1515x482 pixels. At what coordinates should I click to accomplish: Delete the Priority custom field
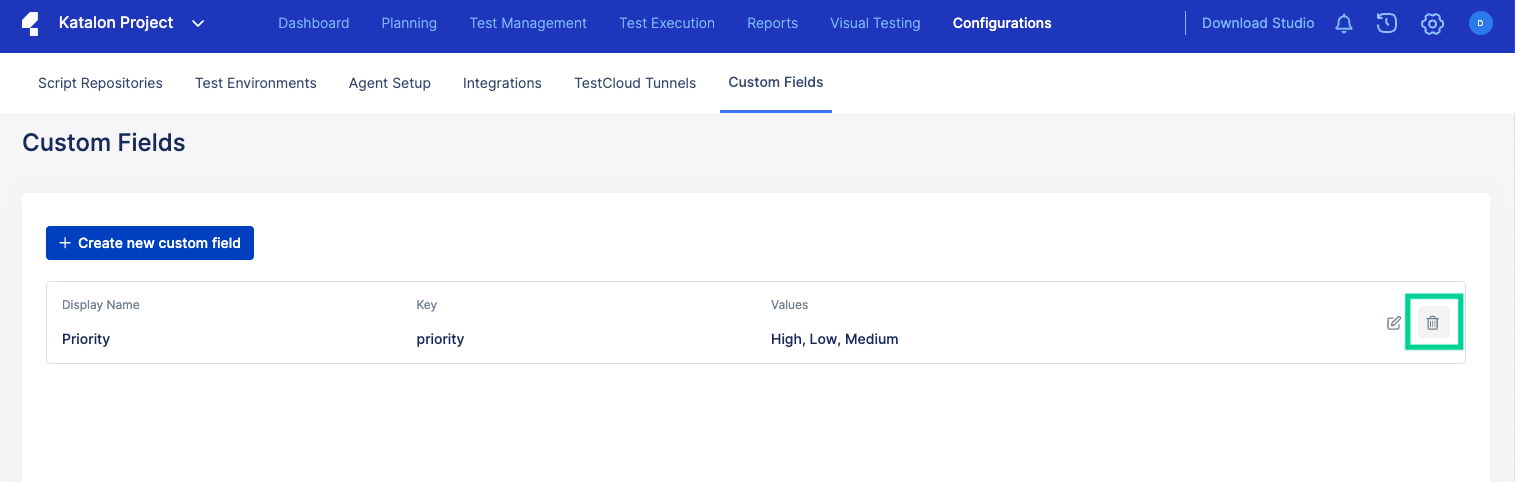[x=1433, y=323]
